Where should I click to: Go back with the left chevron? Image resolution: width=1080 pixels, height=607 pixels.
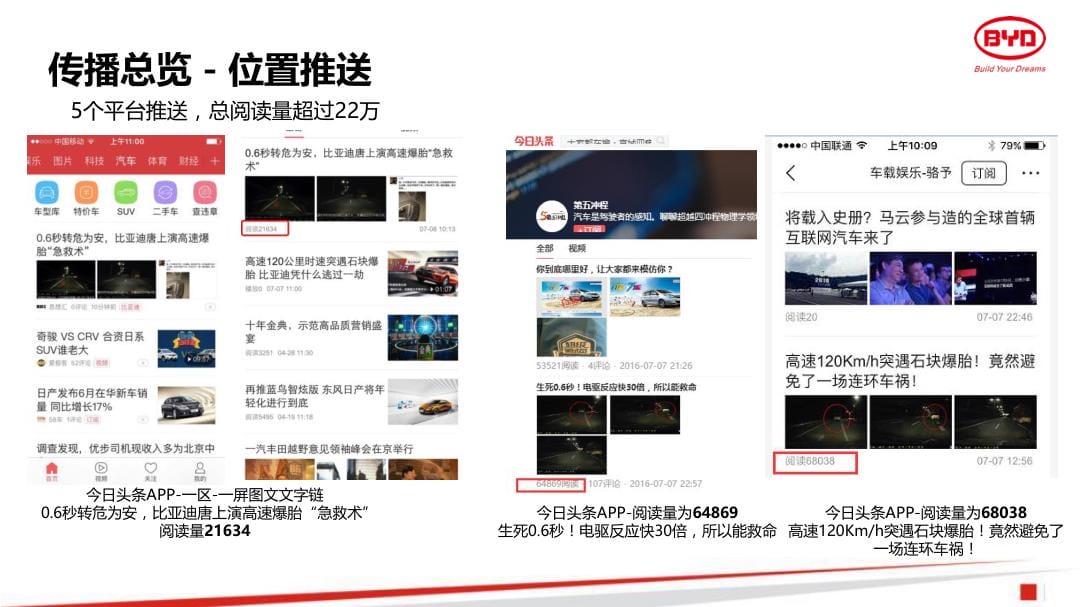click(791, 173)
